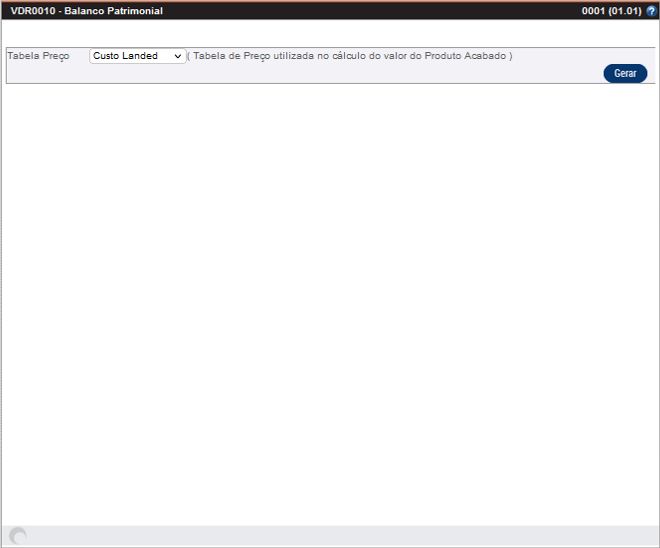Click the loading spinner in the status bar
Screen dimensions: 660x548
click(x=18, y=536)
